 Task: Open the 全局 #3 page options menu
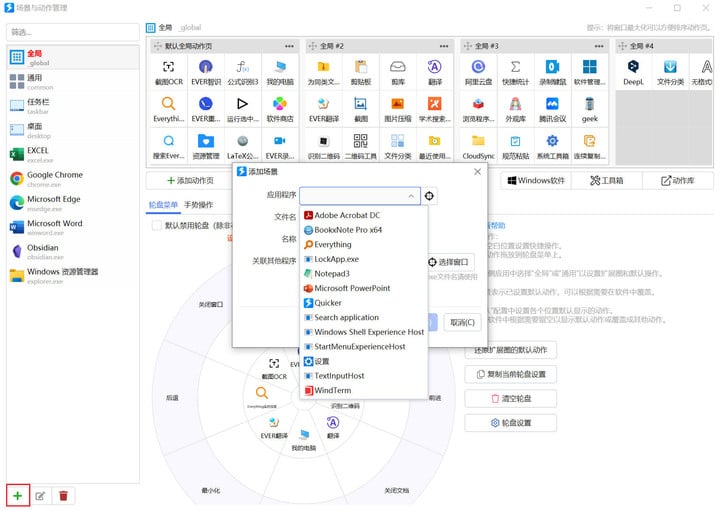(599, 46)
